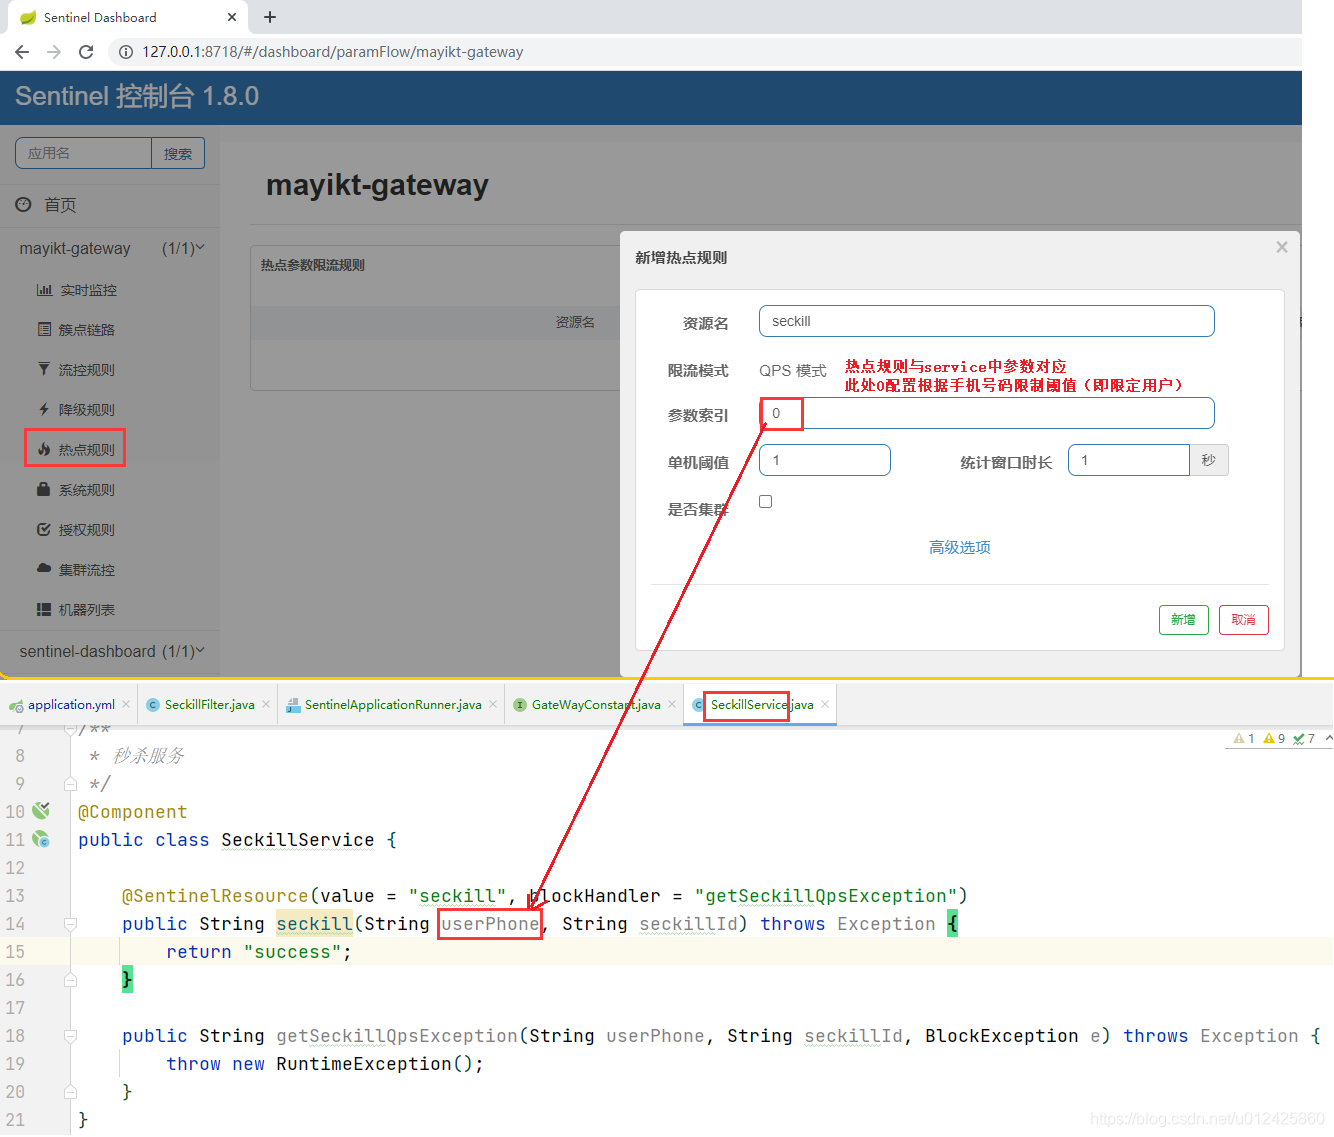
Task: Open 首页 in the sidebar
Action: pos(60,205)
